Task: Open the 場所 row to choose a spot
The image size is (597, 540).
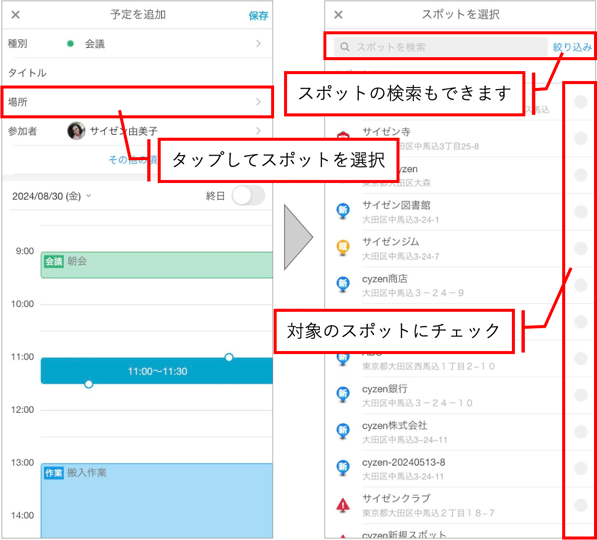Action: pyautogui.click(x=137, y=102)
